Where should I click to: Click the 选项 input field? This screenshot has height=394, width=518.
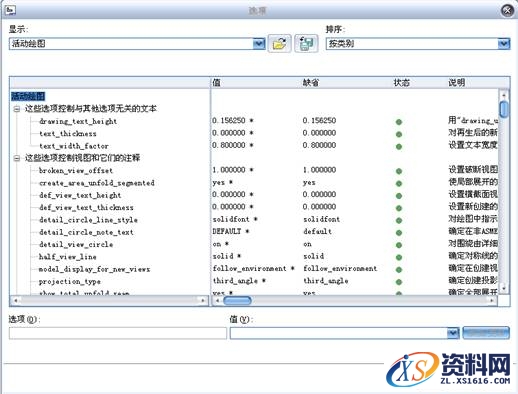tap(118, 333)
